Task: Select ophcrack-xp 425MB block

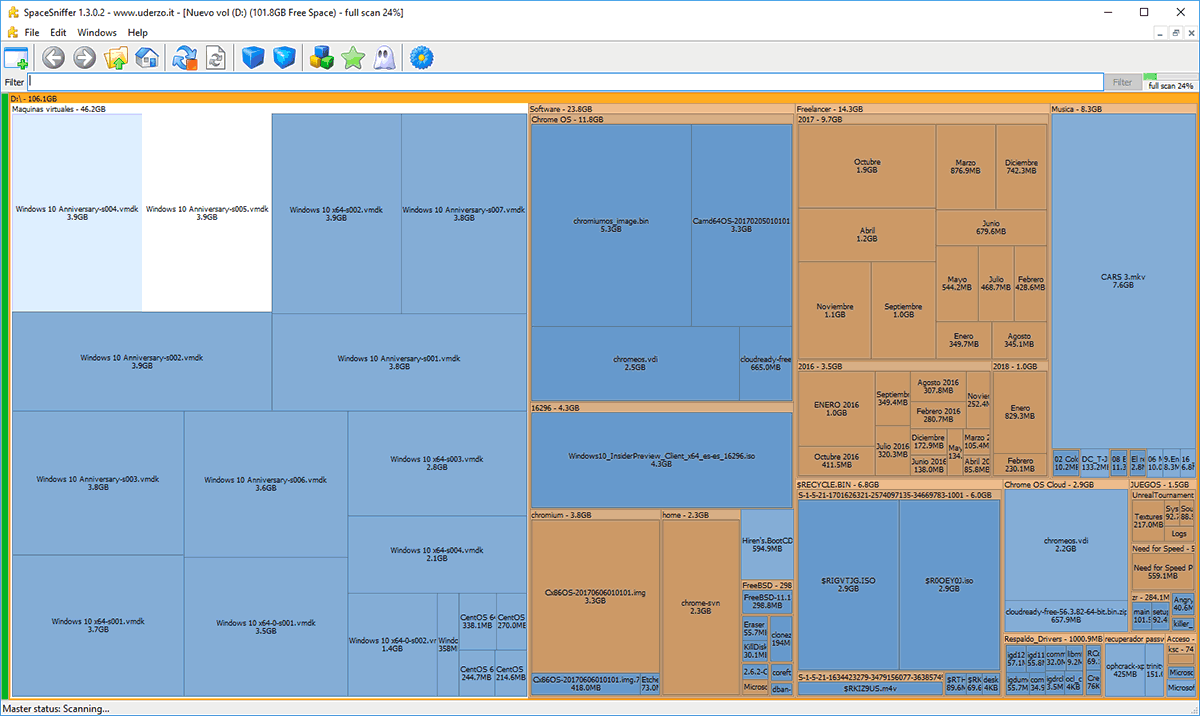Action: tap(1124, 670)
